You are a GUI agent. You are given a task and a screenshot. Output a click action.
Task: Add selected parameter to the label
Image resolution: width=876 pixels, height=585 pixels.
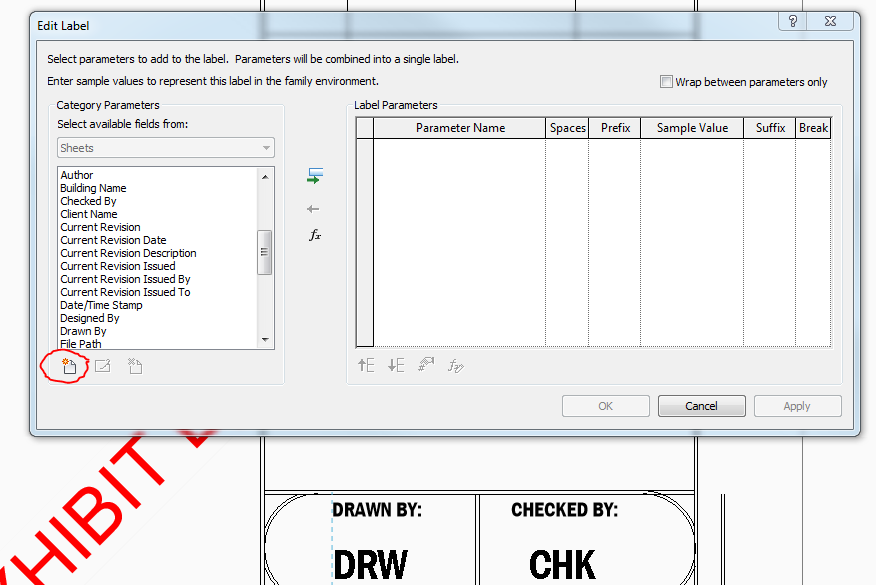click(x=314, y=175)
